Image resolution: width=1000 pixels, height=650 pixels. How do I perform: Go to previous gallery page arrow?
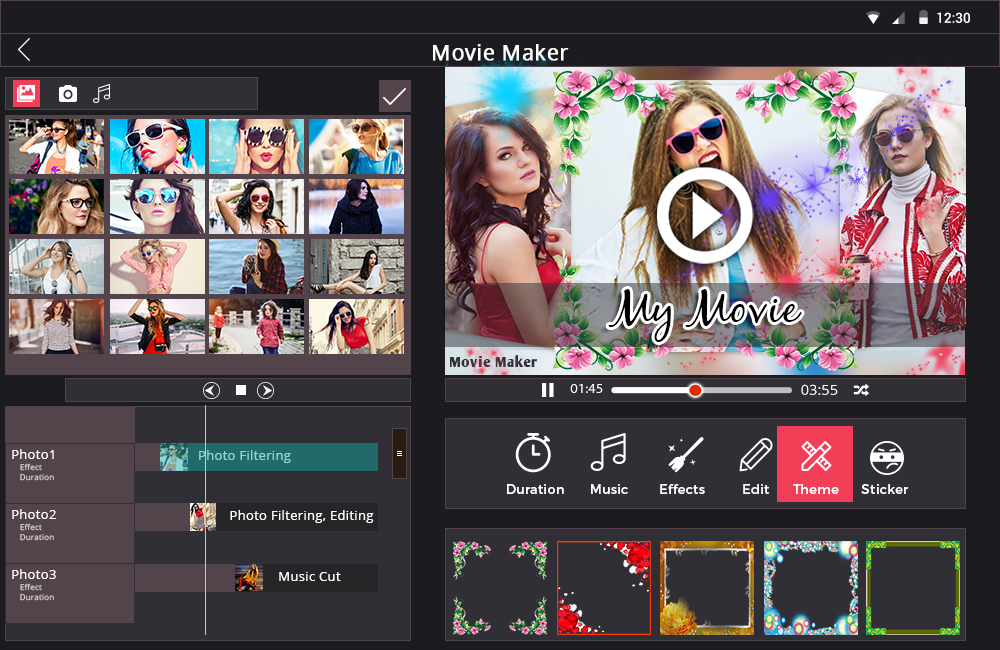[x=211, y=390]
